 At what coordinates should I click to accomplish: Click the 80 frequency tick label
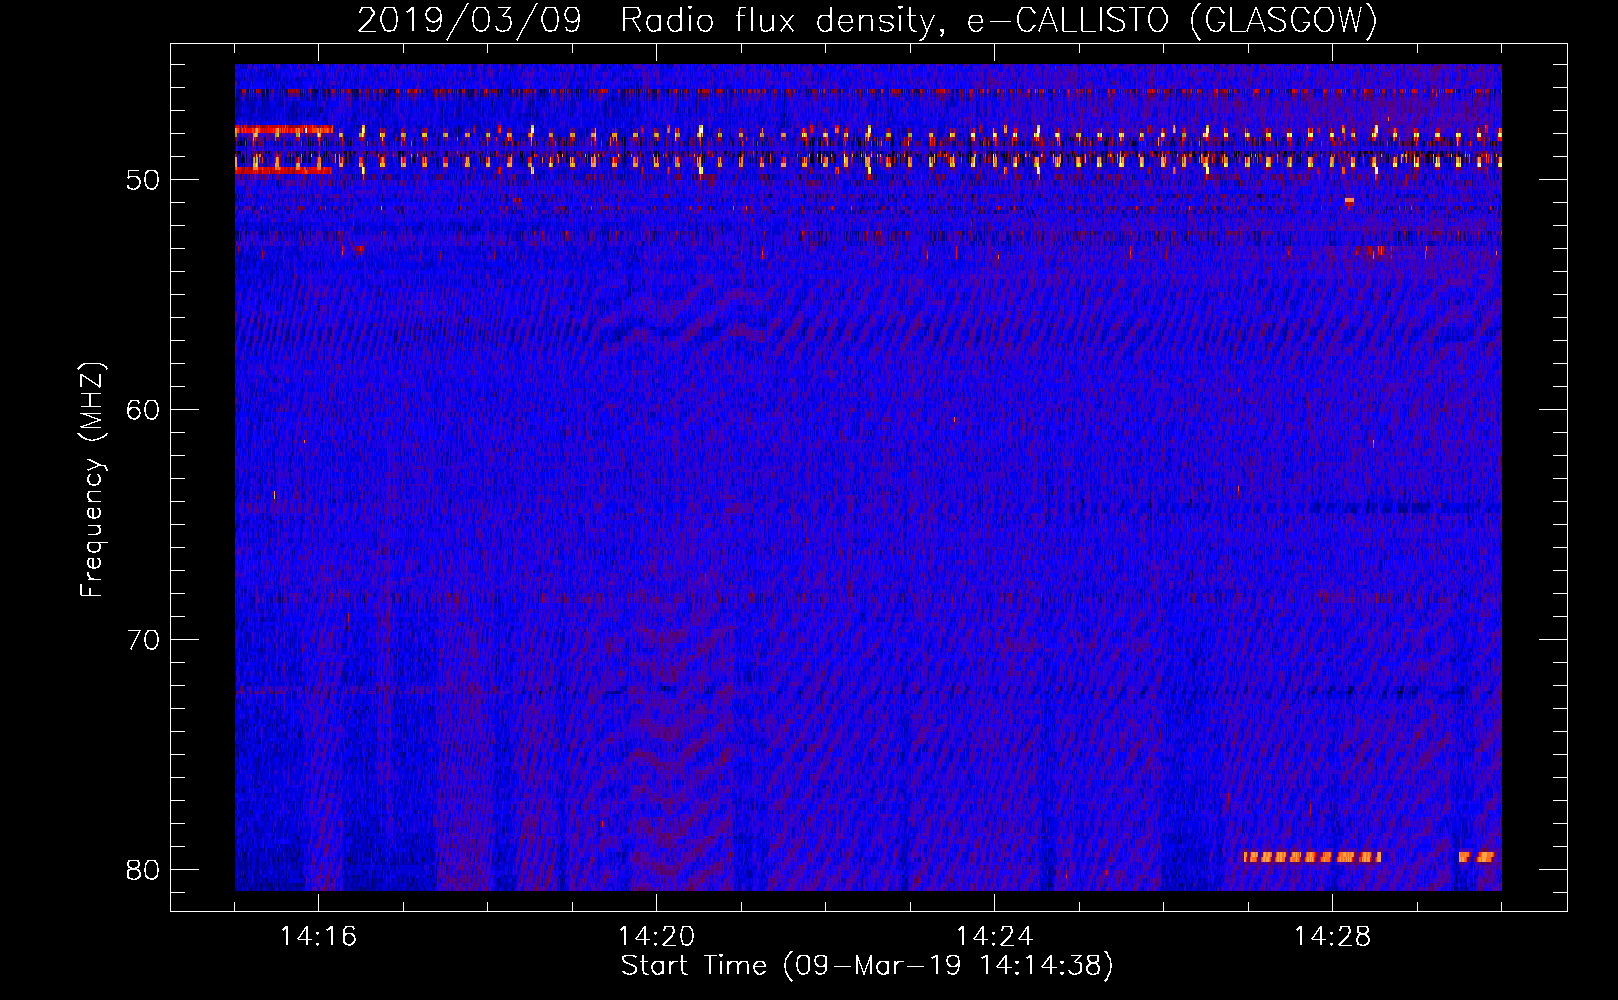143,870
